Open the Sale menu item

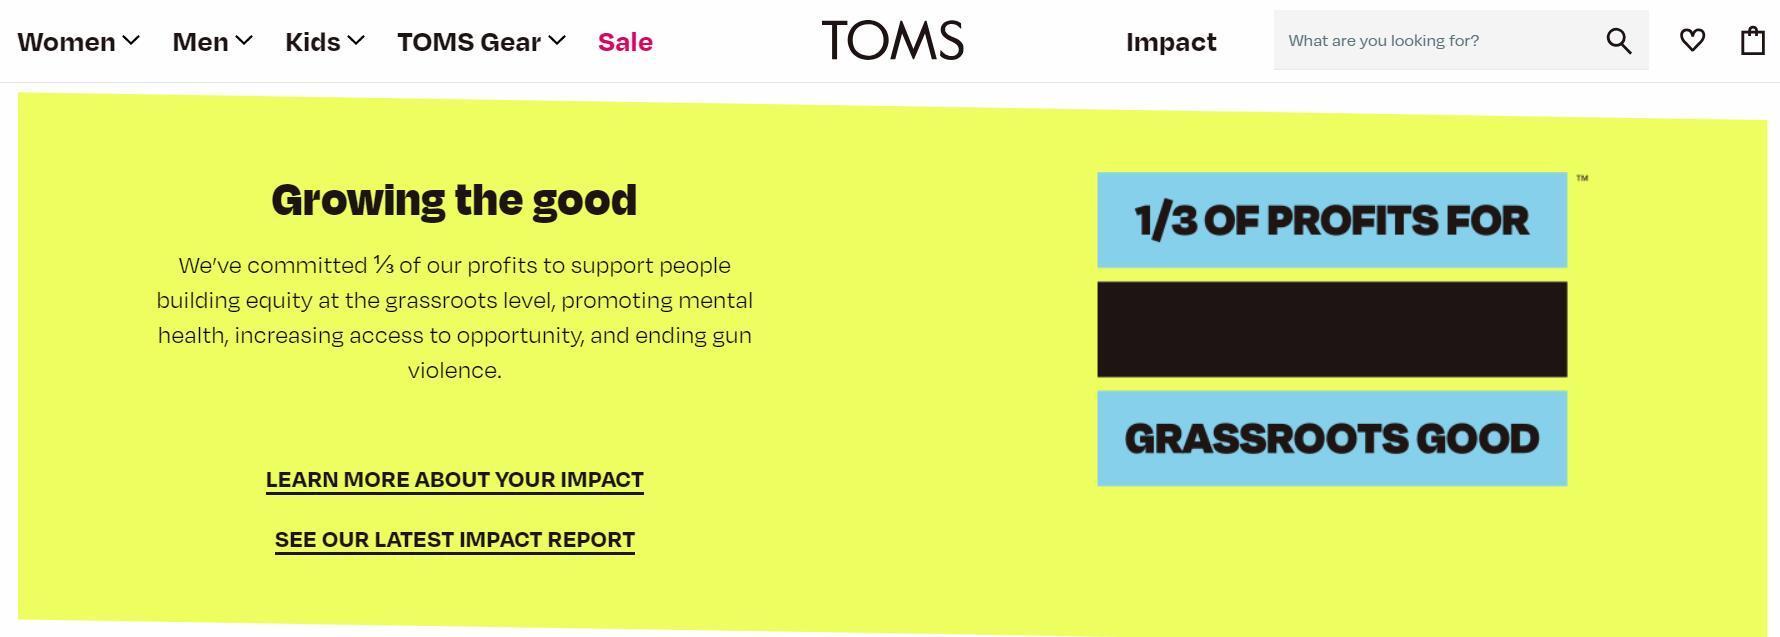point(625,42)
